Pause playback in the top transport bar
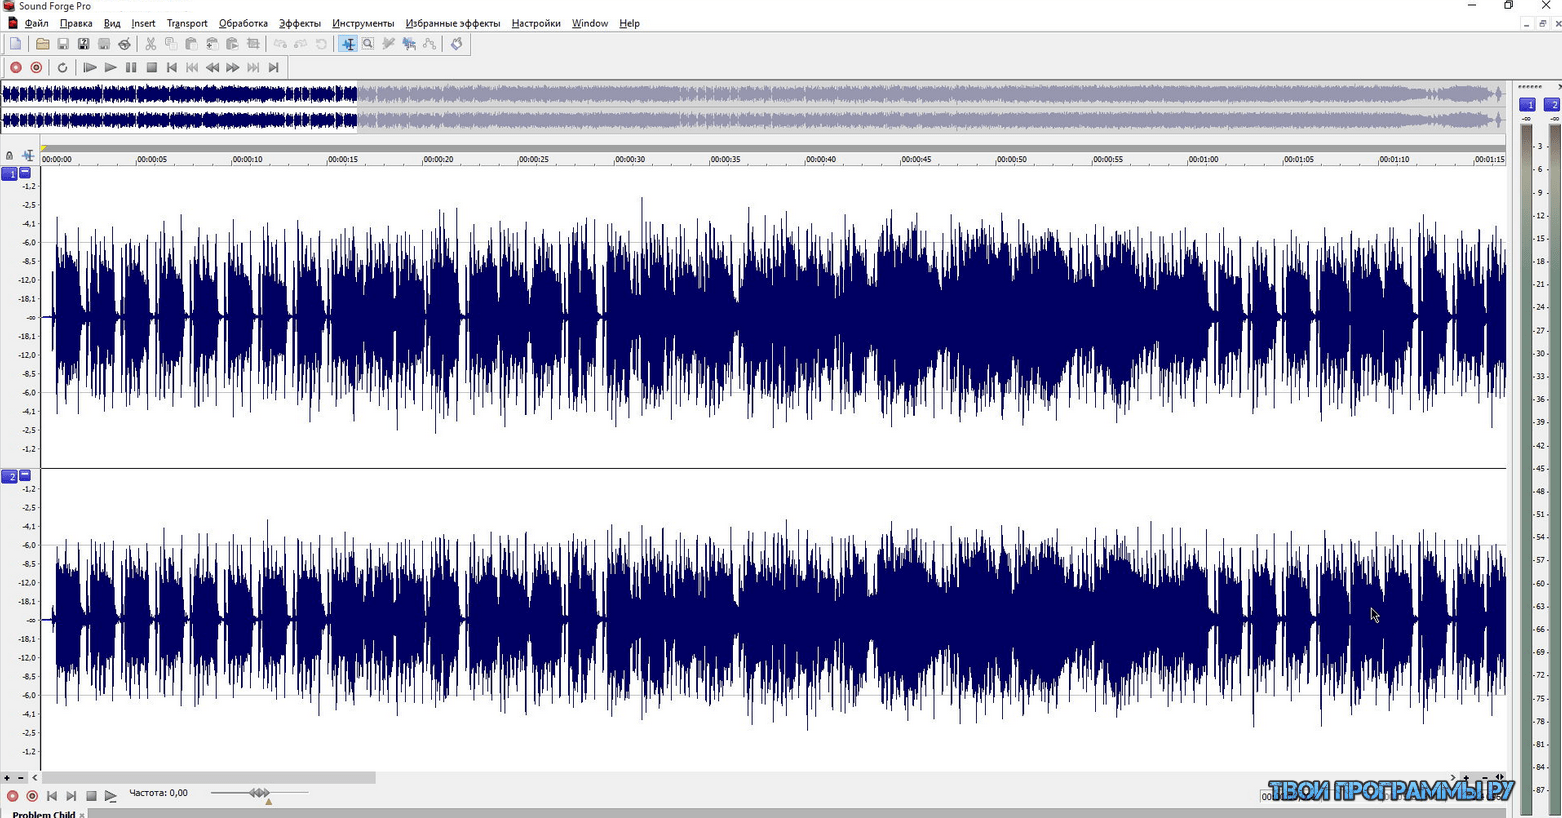 tap(131, 68)
